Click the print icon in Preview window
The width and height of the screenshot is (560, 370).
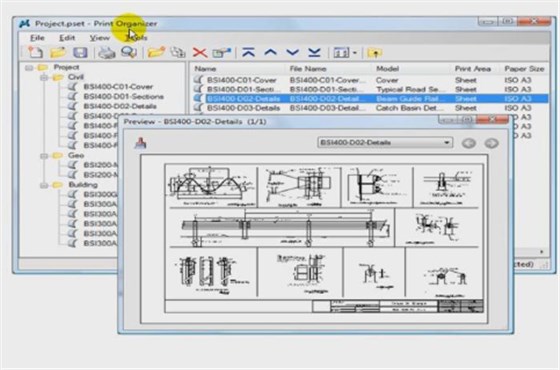pos(140,143)
